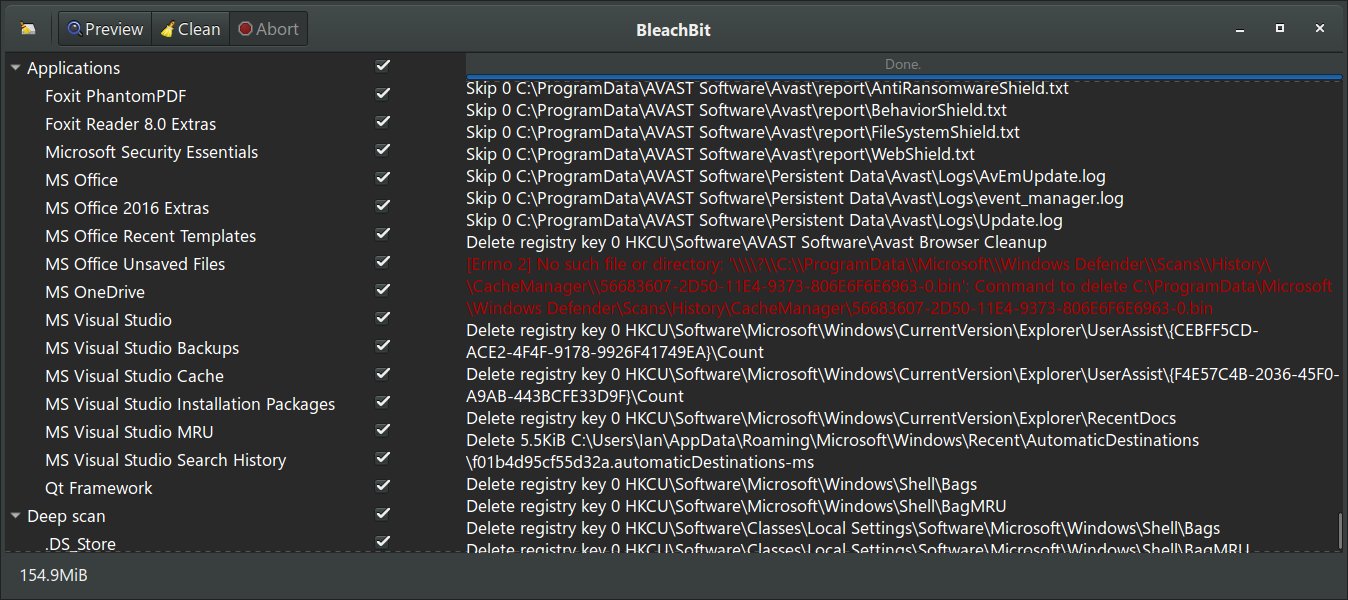Click the AntiRansomwareShield.txt skip log line
This screenshot has height=600, width=1348.
click(767, 88)
